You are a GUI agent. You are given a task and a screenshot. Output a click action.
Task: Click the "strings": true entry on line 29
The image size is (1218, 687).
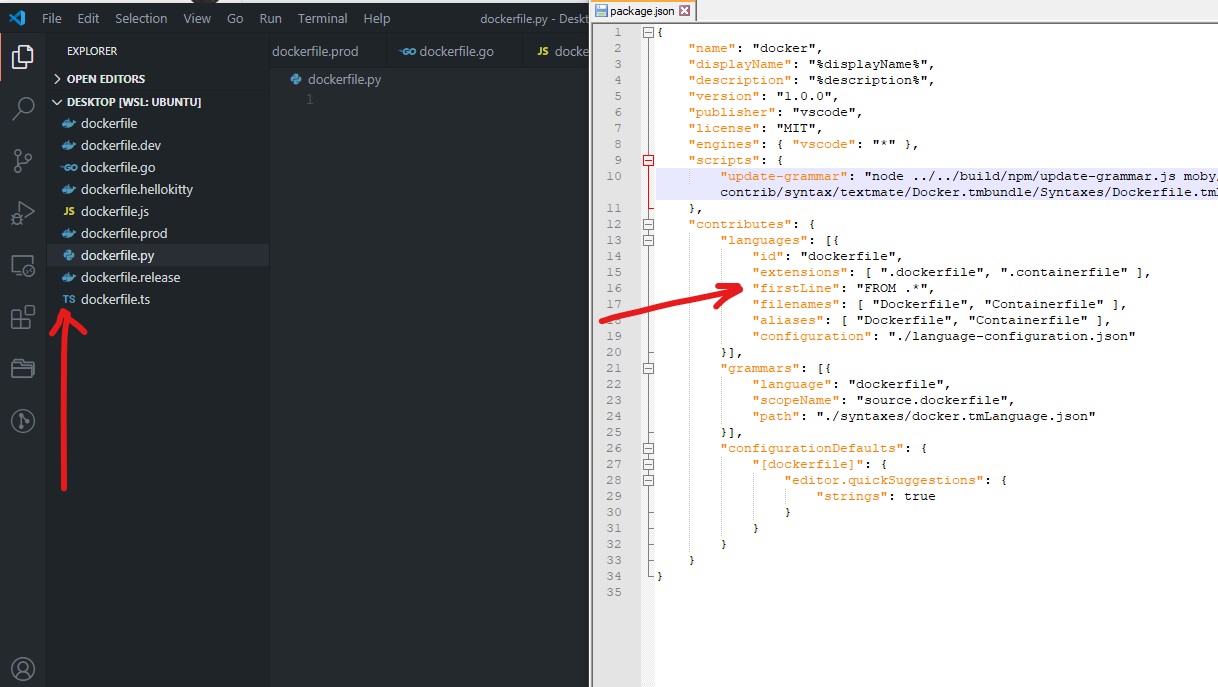(876, 496)
